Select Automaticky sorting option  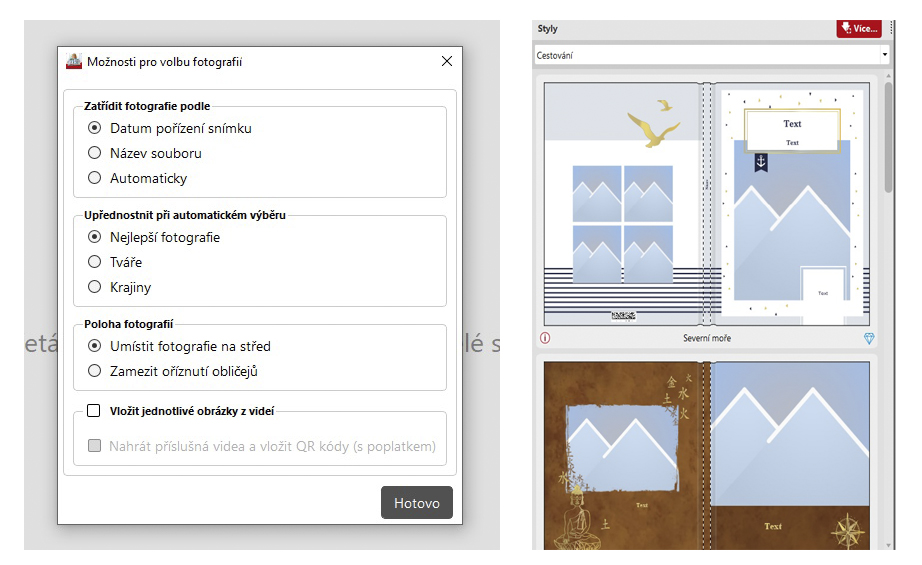coord(95,178)
